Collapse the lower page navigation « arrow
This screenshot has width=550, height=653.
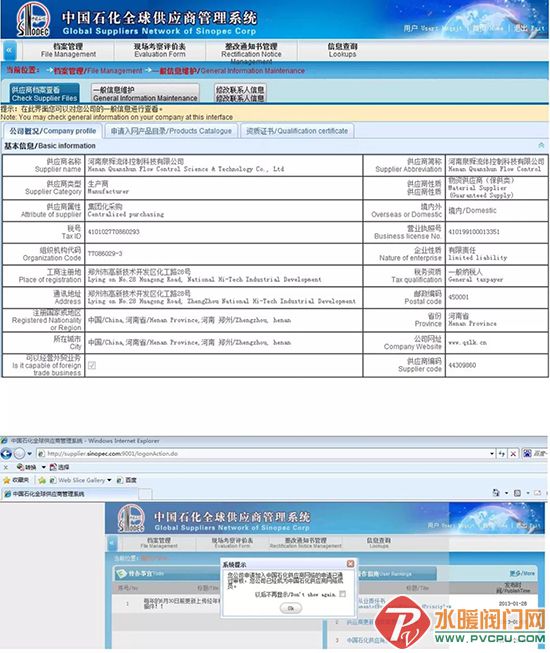111,543
